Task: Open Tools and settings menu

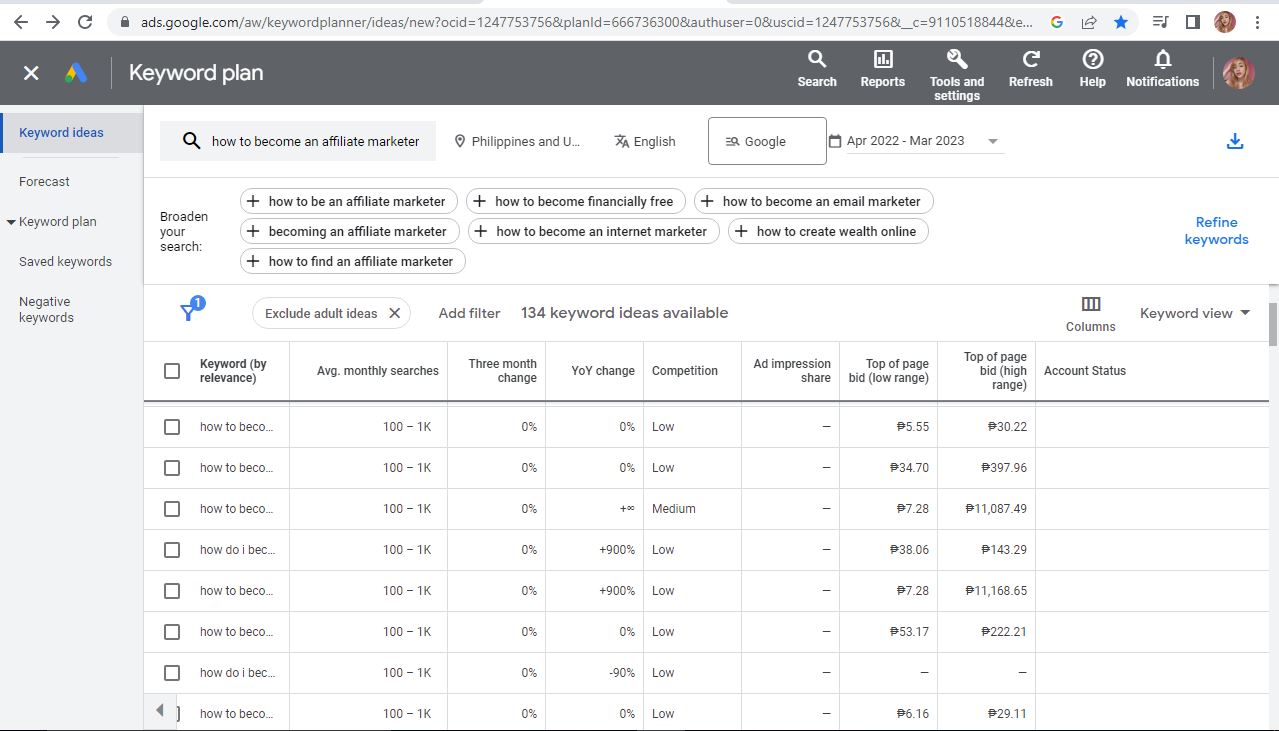Action: pyautogui.click(x=956, y=61)
